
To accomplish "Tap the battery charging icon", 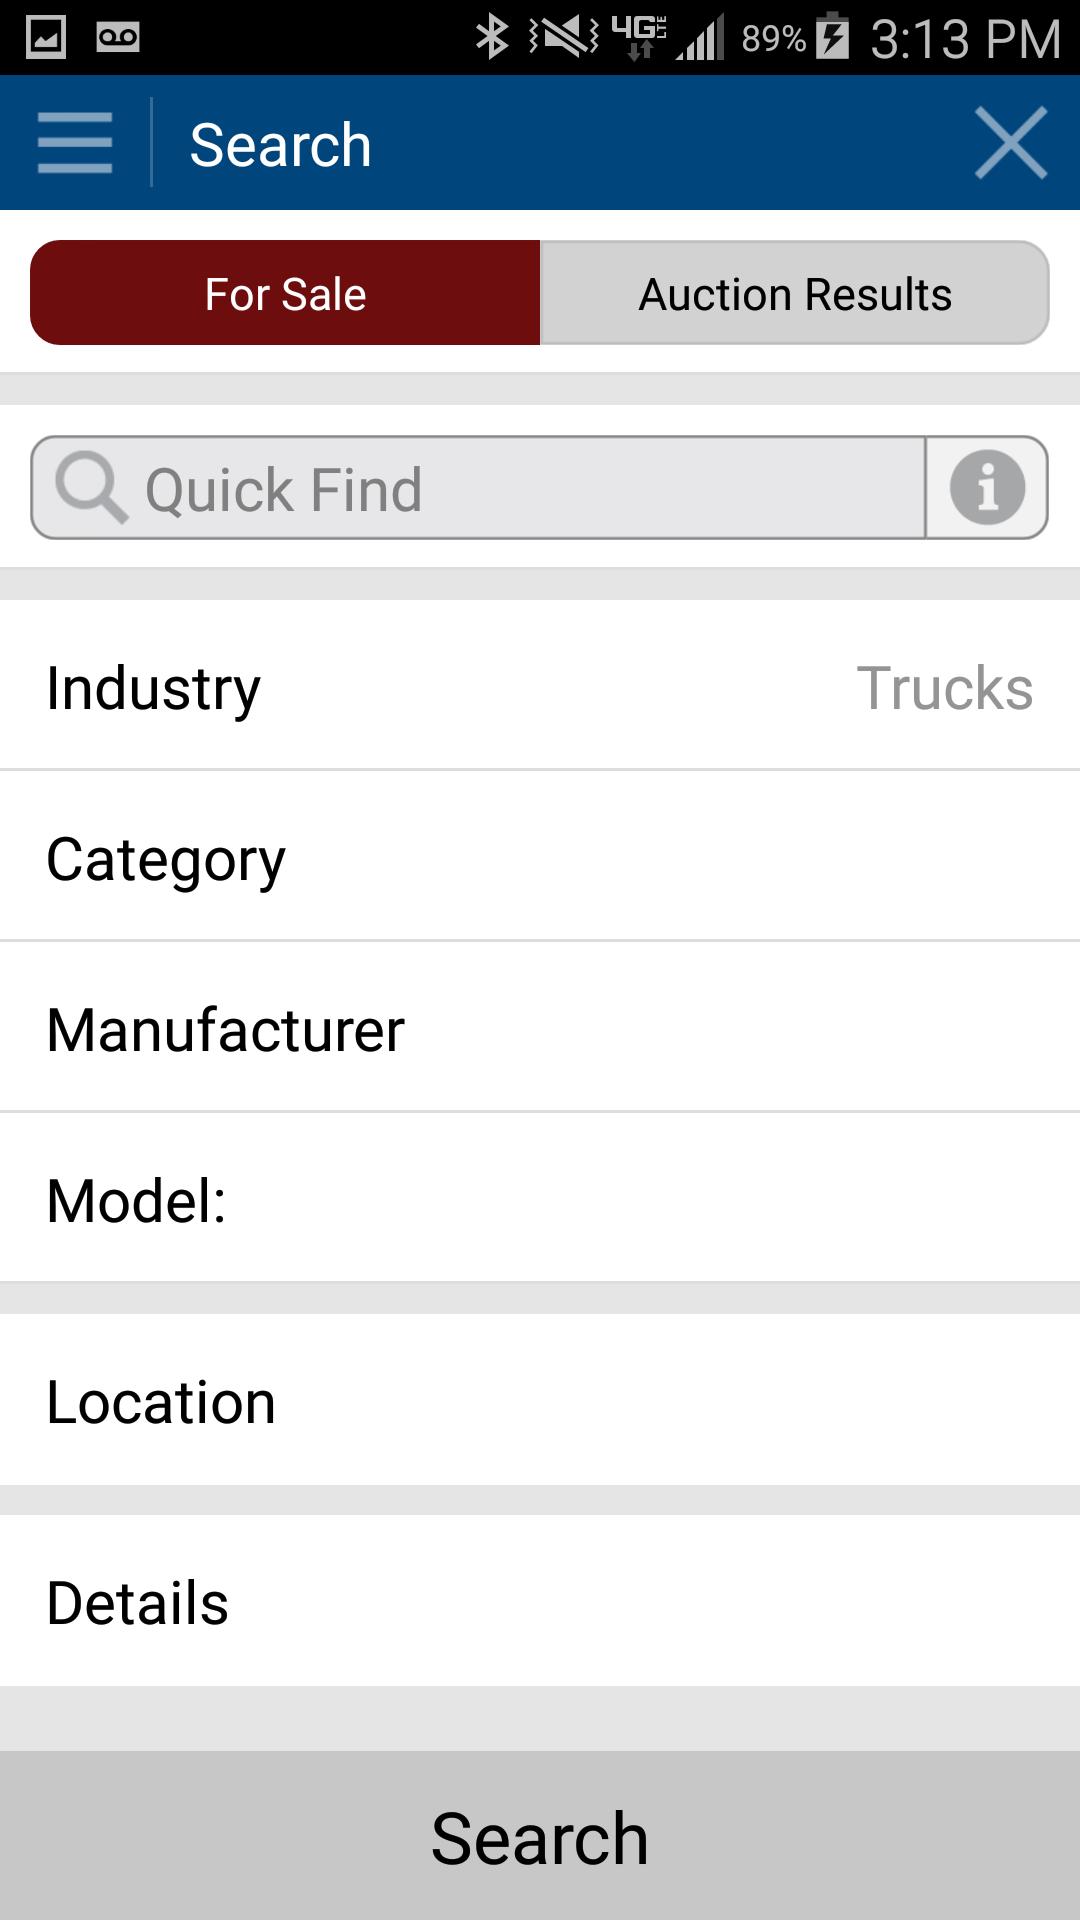I will (x=832, y=38).
